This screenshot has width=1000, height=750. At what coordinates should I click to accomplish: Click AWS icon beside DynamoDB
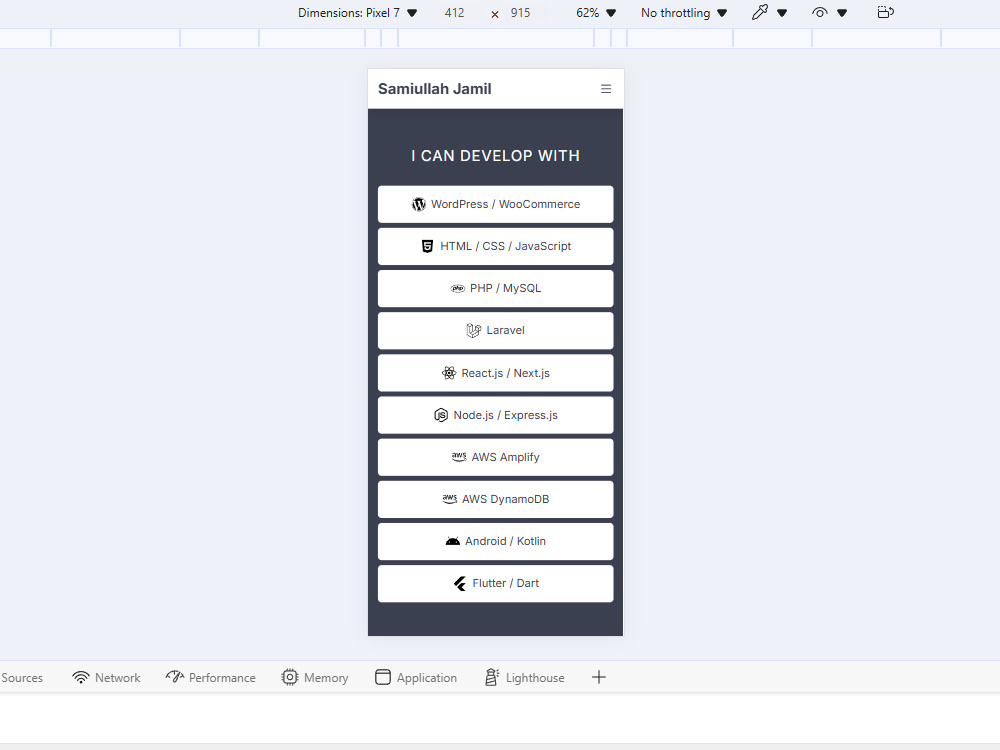[x=450, y=499]
